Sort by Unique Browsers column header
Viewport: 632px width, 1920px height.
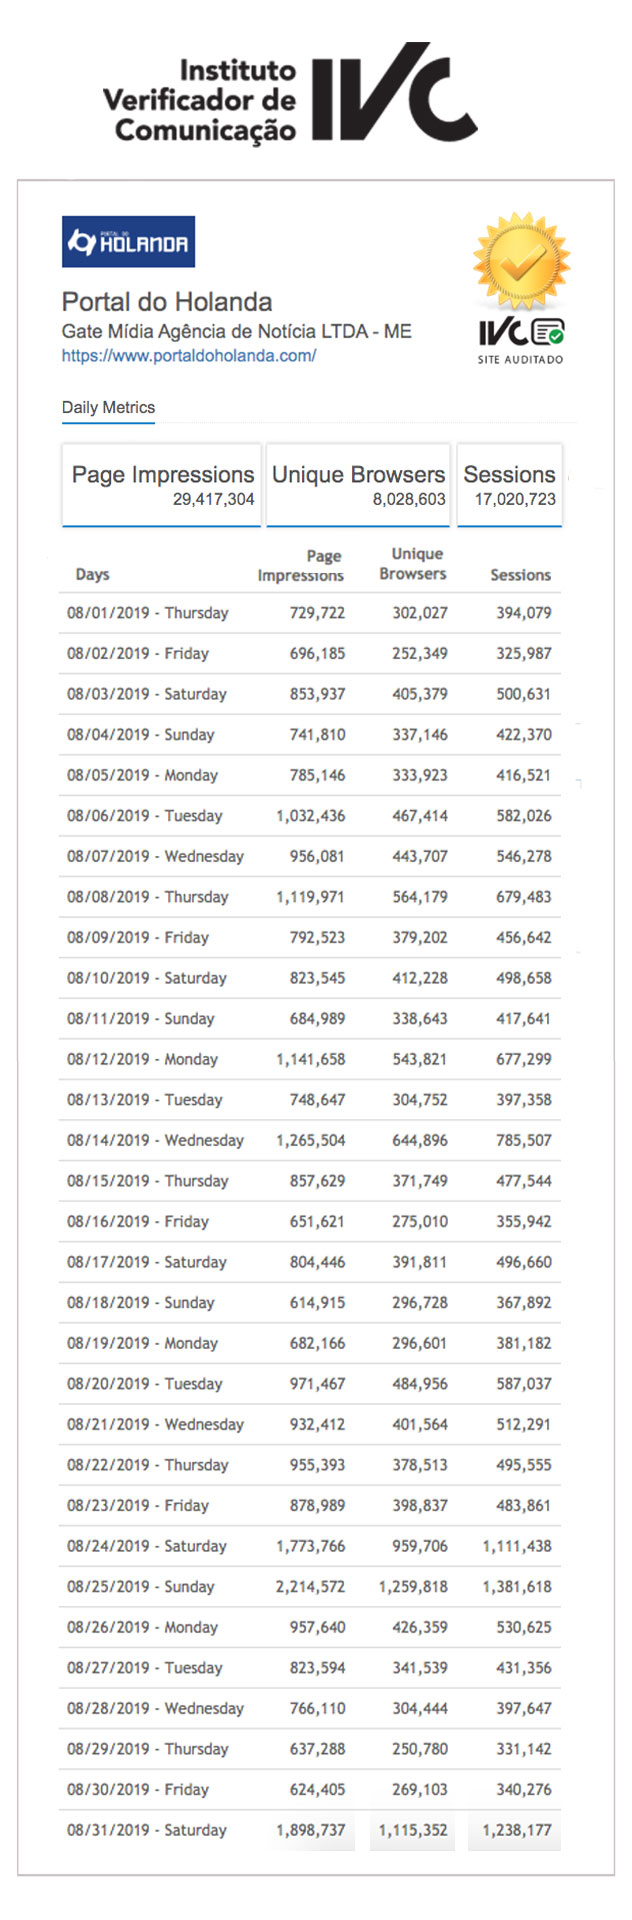[x=413, y=564]
